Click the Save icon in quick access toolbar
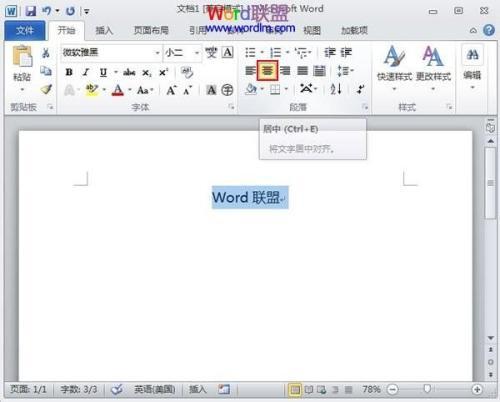 (31, 11)
